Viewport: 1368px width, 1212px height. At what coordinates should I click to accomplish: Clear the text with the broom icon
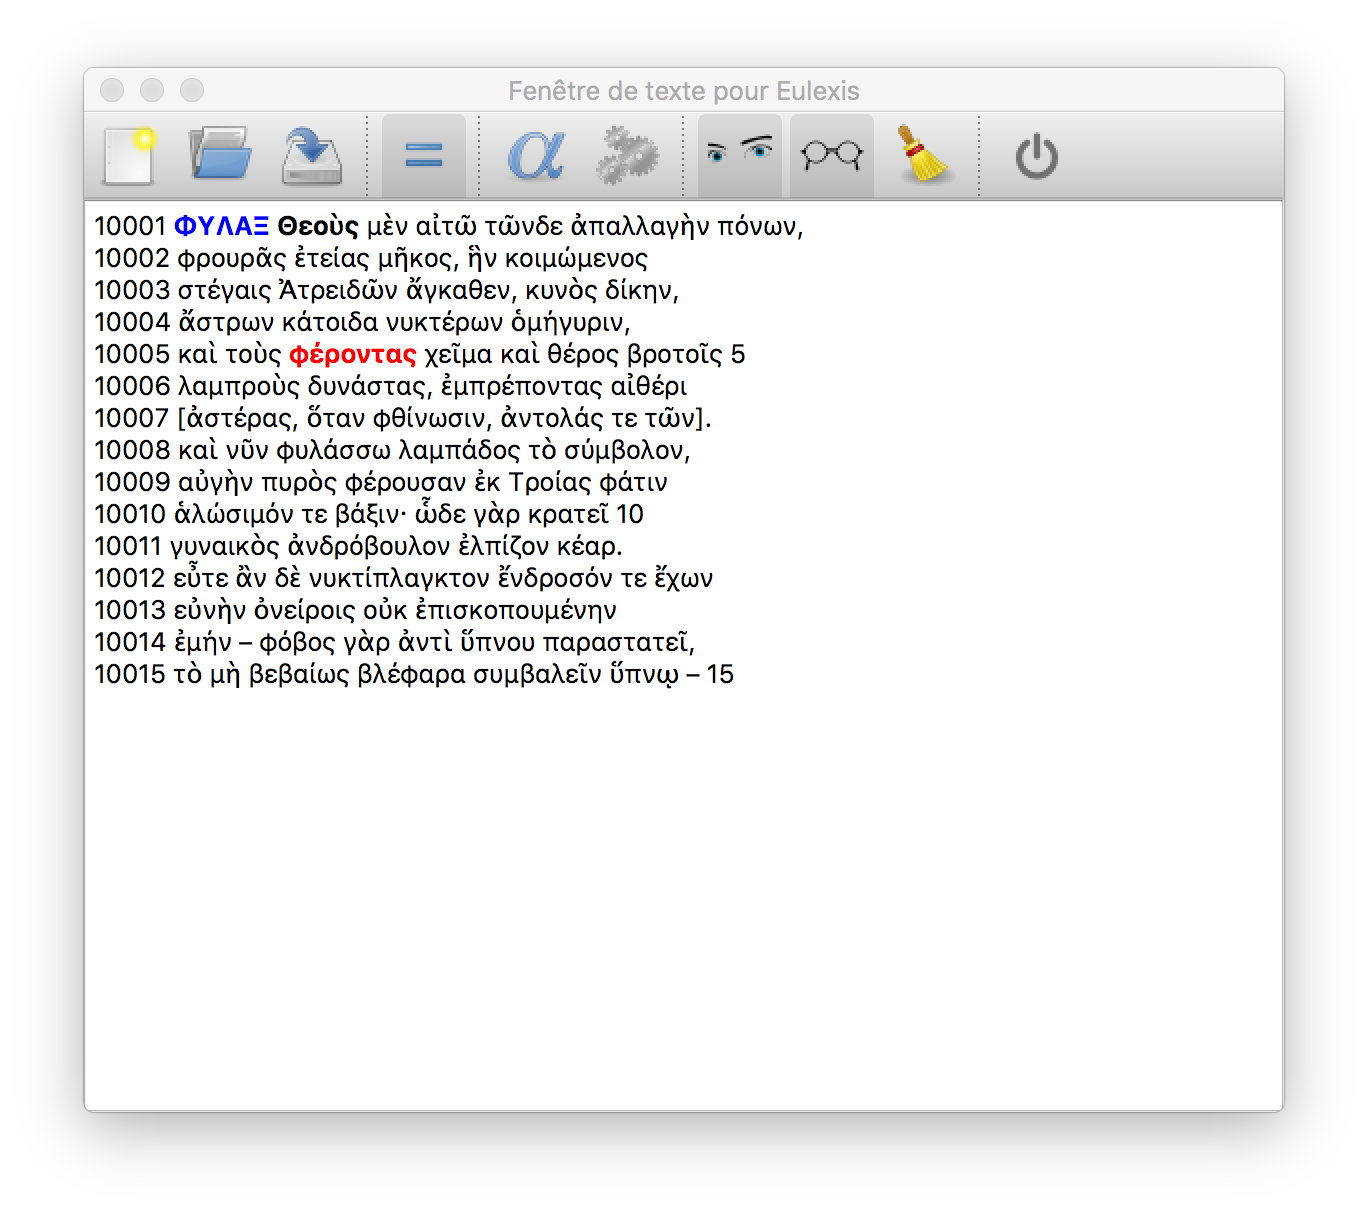point(924,155)
